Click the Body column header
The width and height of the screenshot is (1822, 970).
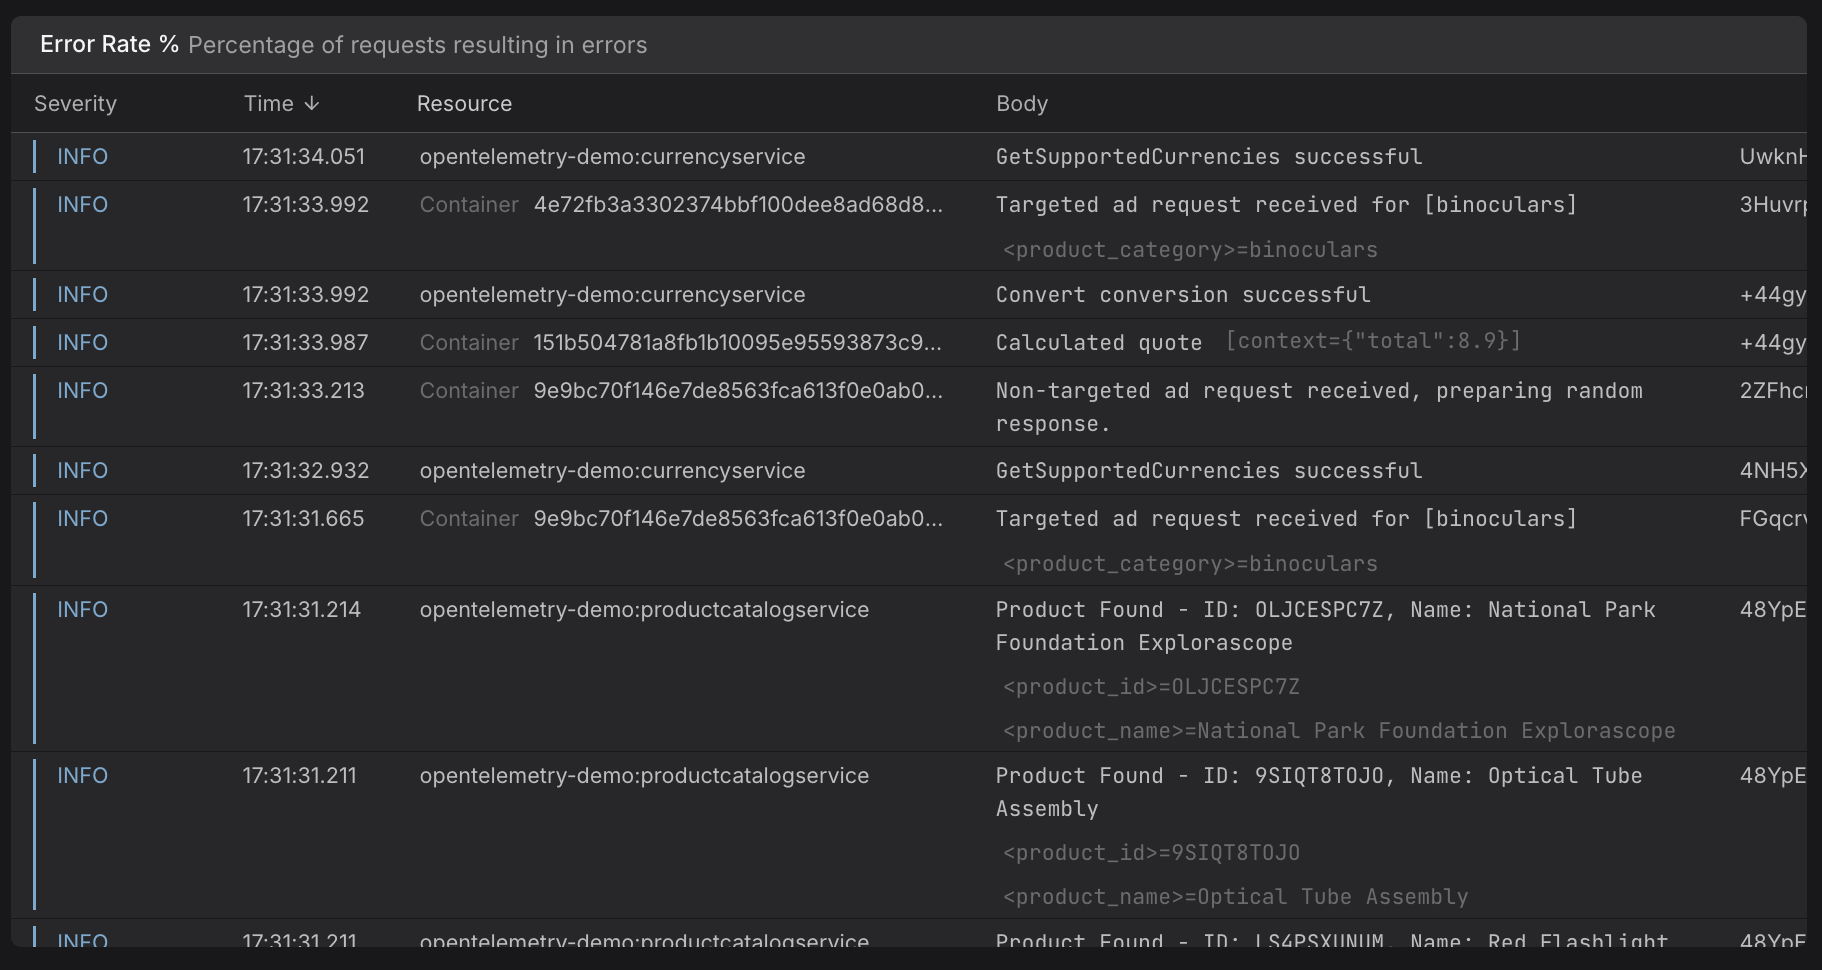point(1021,103)
